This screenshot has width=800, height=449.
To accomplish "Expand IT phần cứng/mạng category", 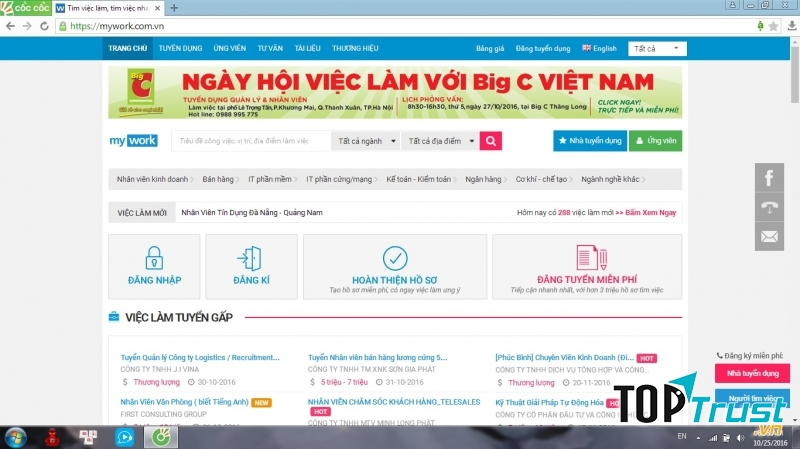I will click(341, 179).
